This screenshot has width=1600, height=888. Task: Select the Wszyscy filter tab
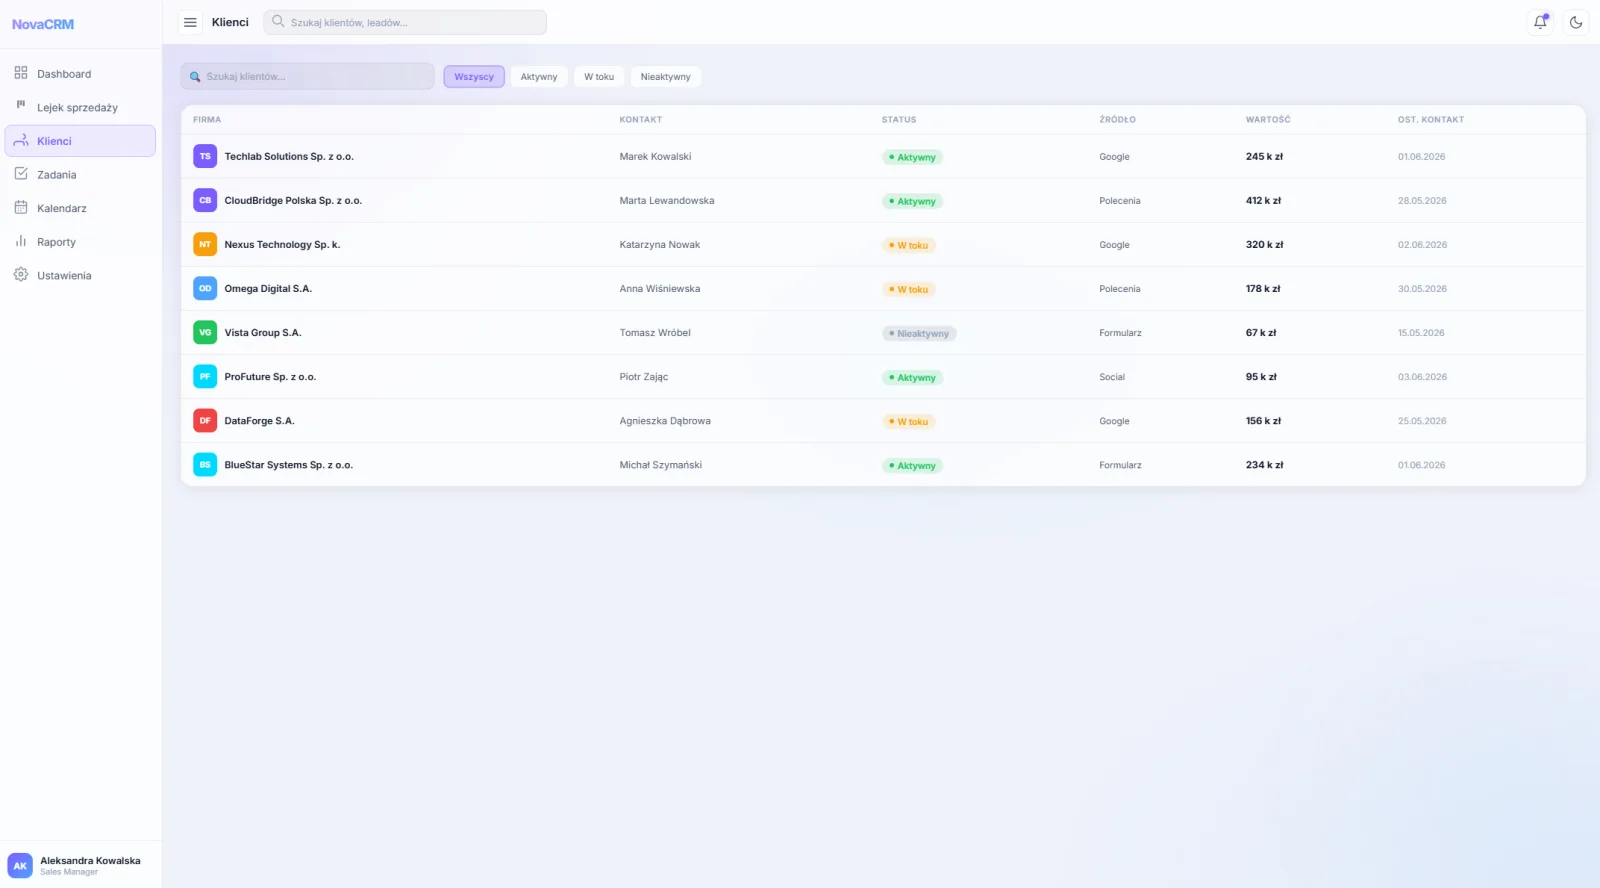(474, 77)
